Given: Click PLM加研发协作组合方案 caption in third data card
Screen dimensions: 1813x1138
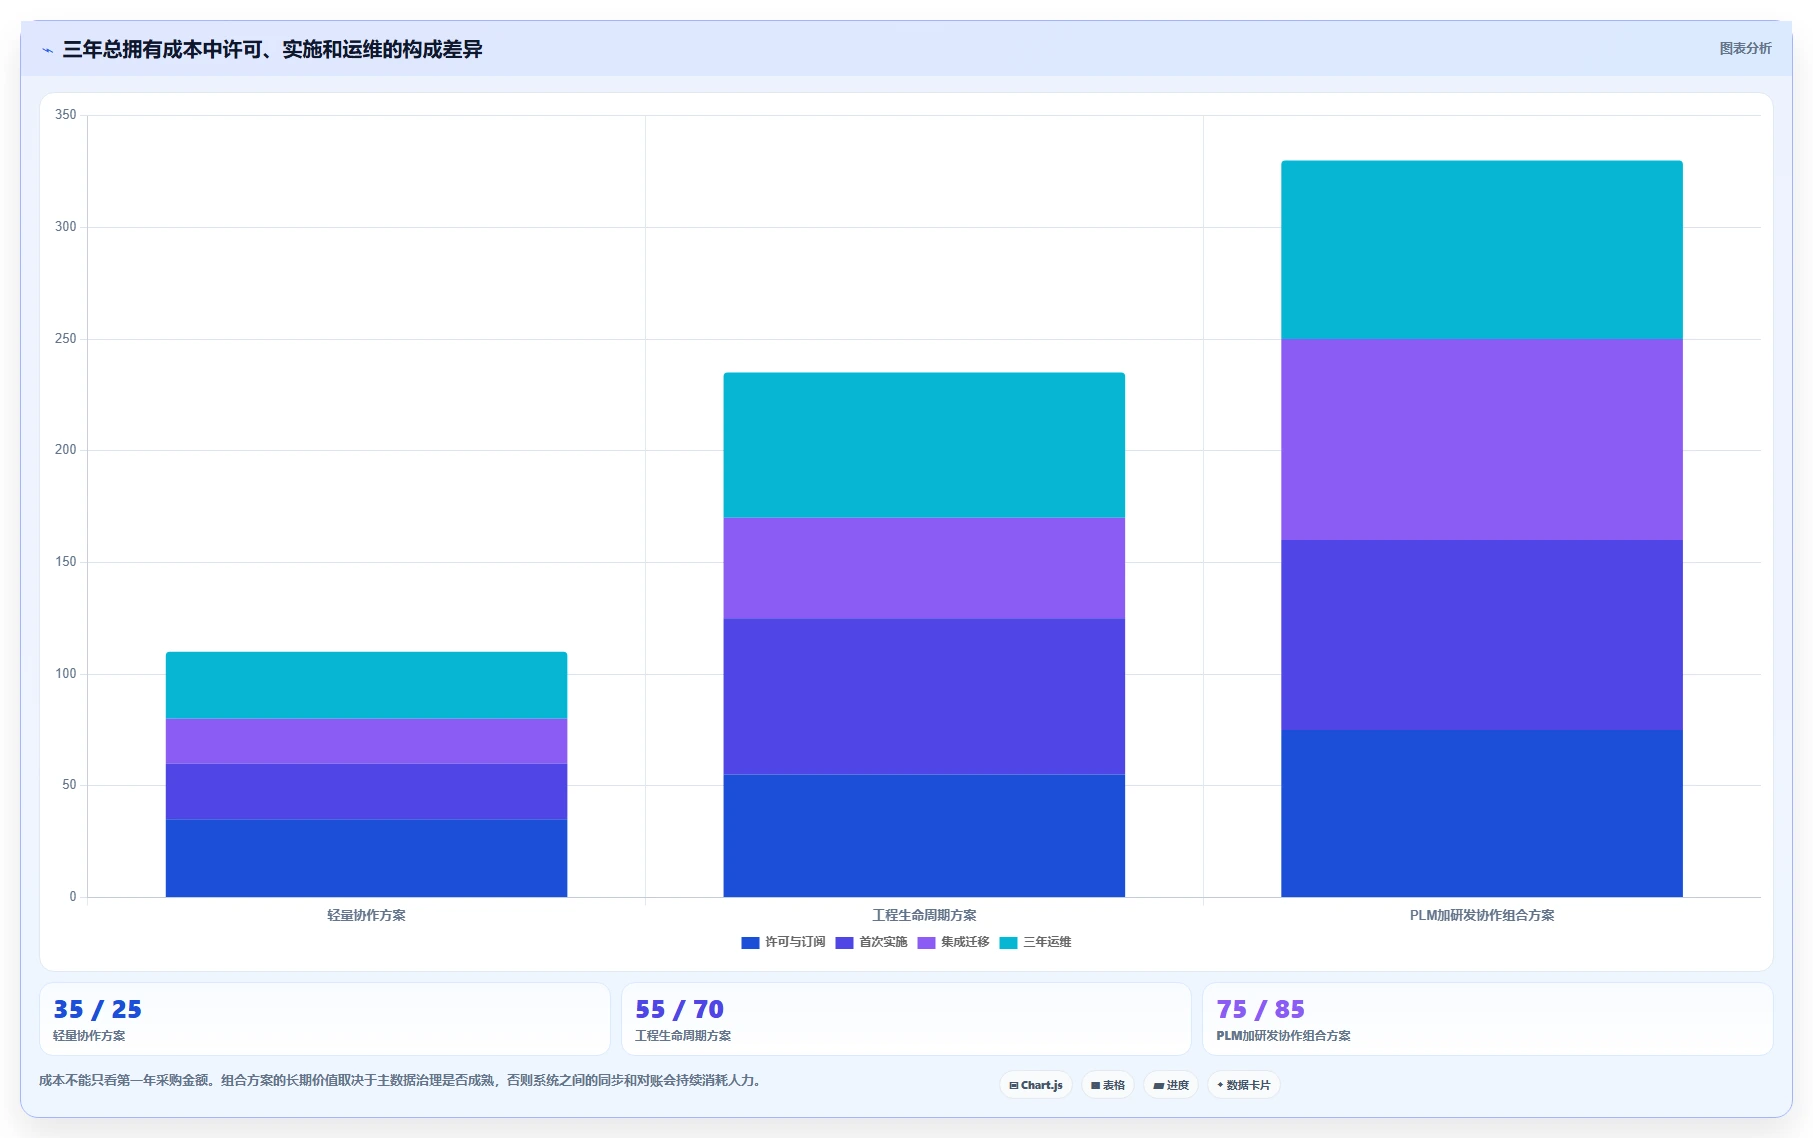Looking at the screenshot, I should [x=1283, y=1036].
